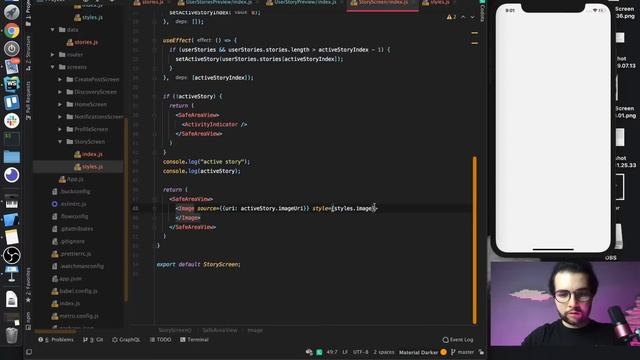Expand the CreatePostScreen folder
This screenshot has height=360, width=640.
coord(60,80)
